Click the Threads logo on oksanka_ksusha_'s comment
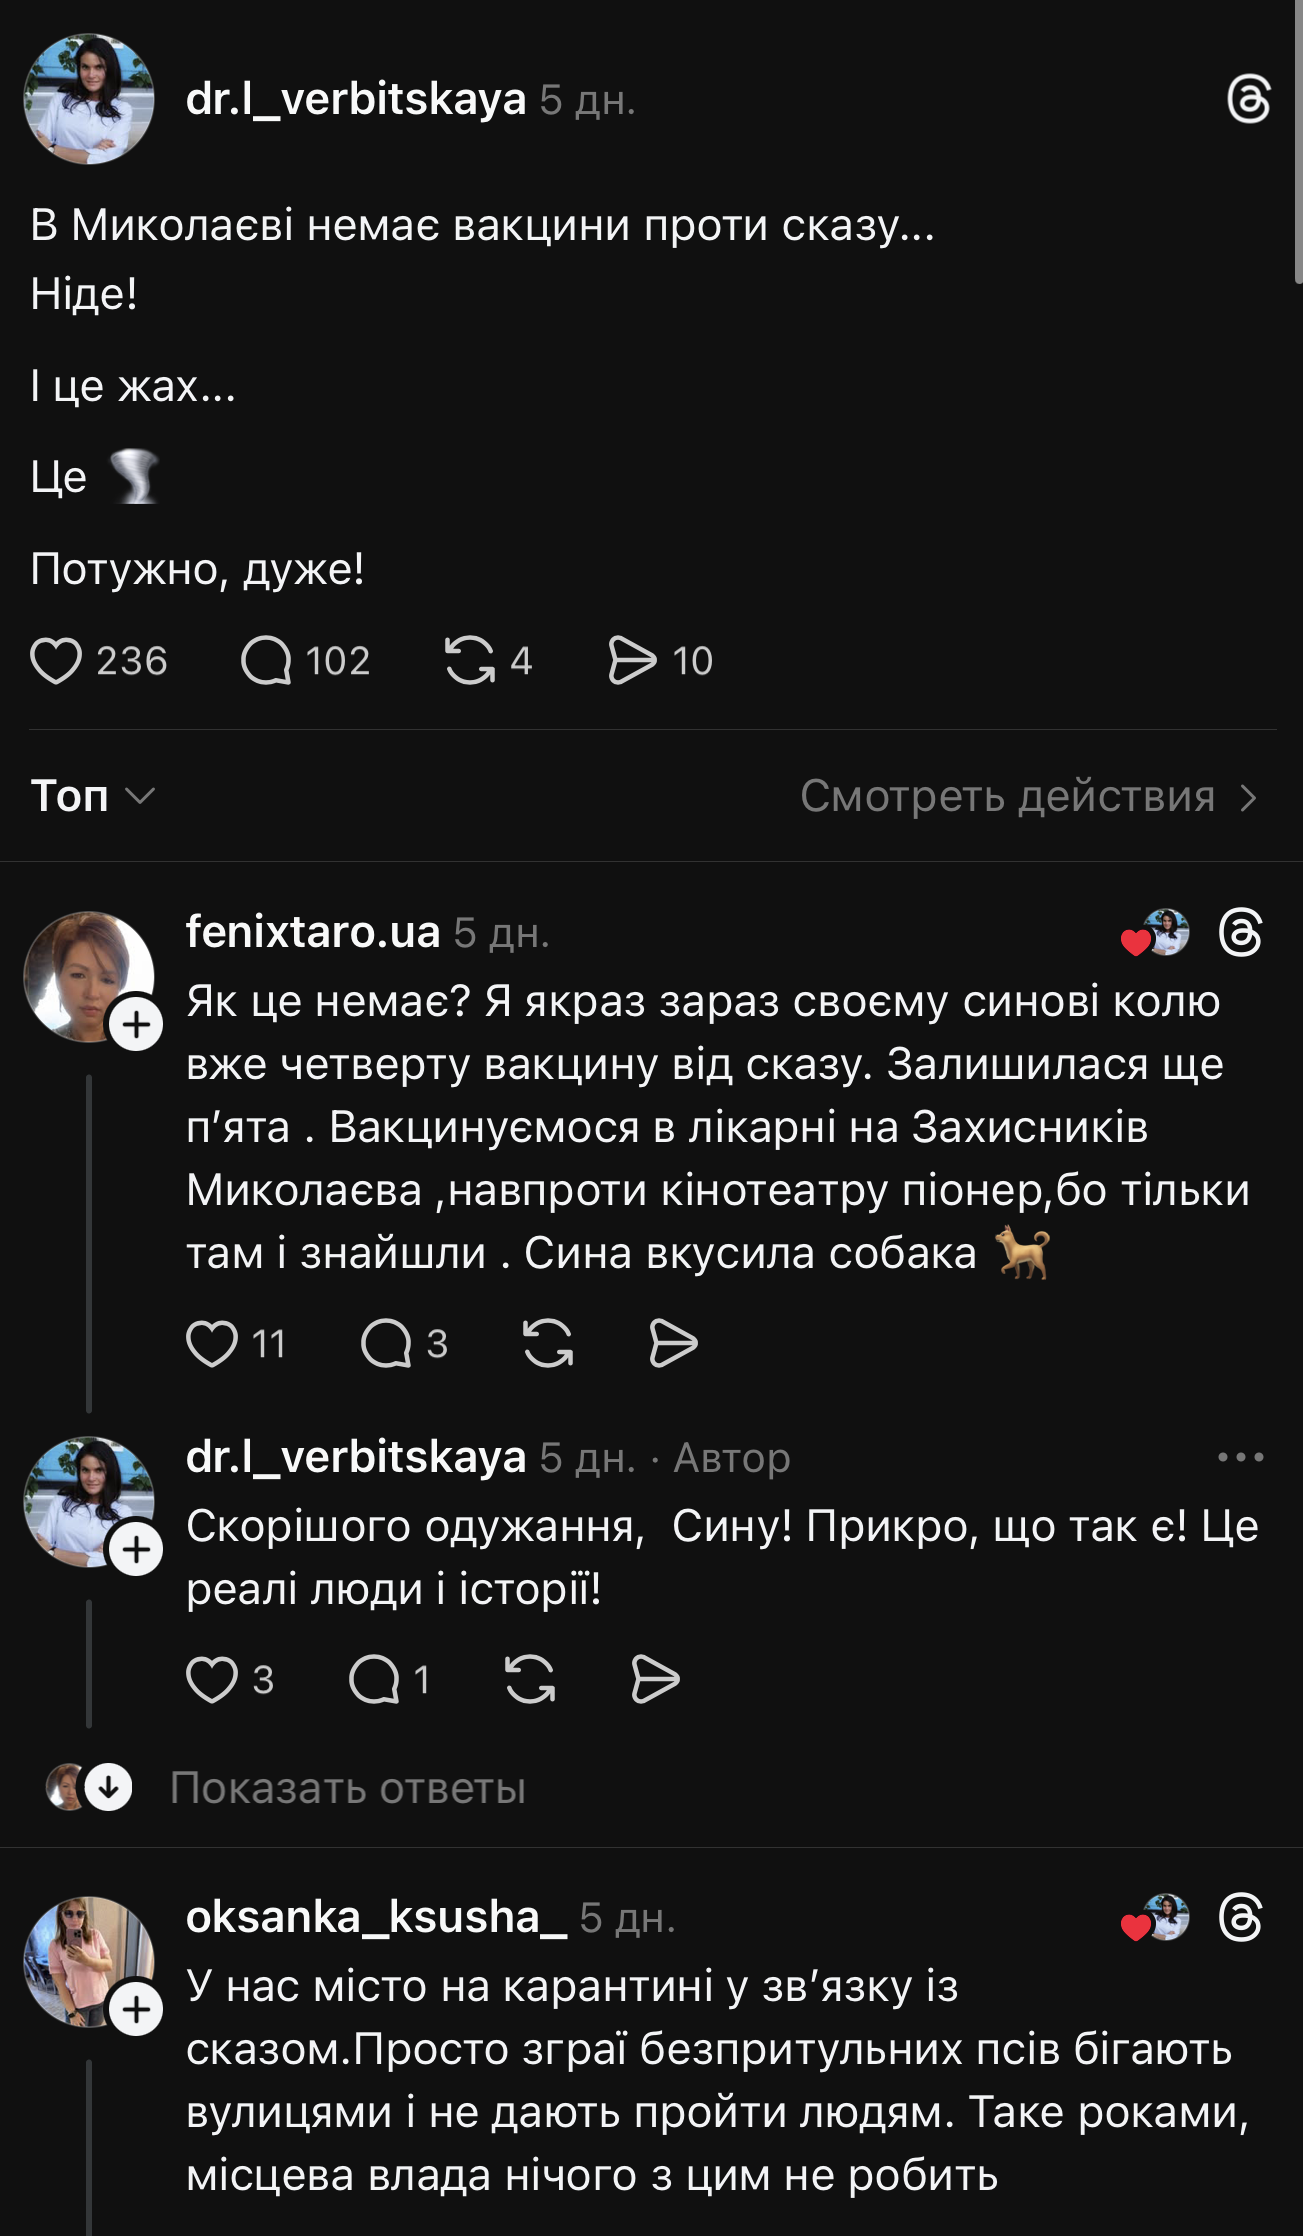1303x2236 pixels. click(x=1241, y=1918)
